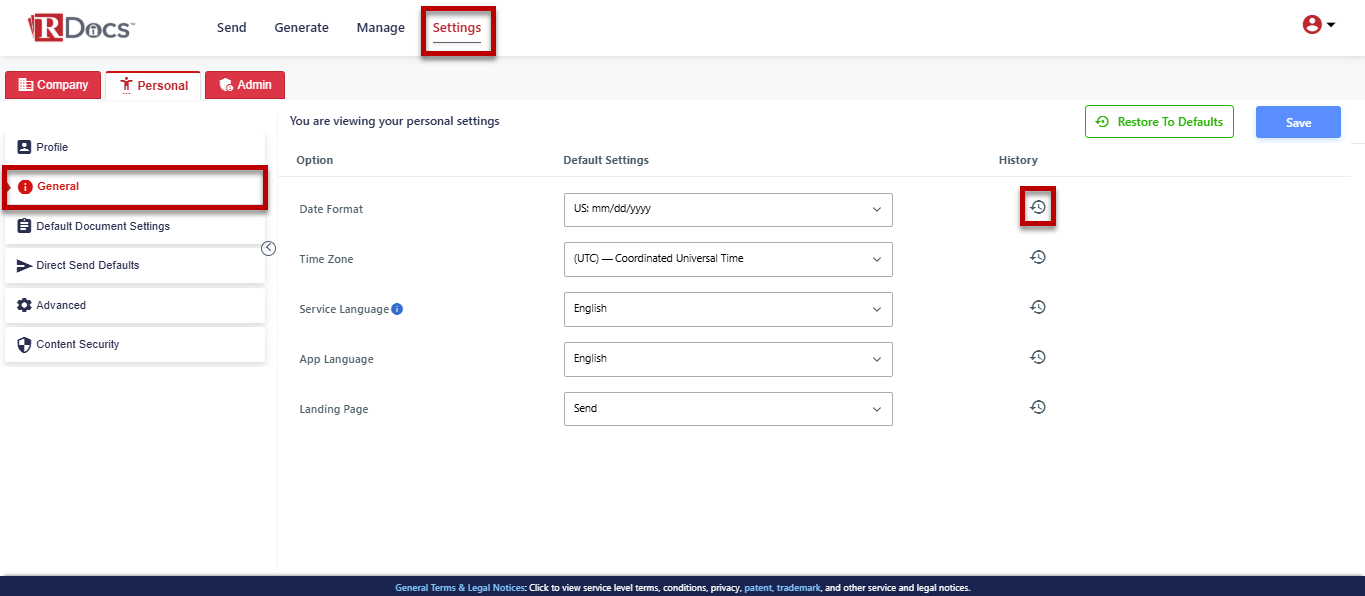Show Service Language history icon

click(x=1038, y=307)
